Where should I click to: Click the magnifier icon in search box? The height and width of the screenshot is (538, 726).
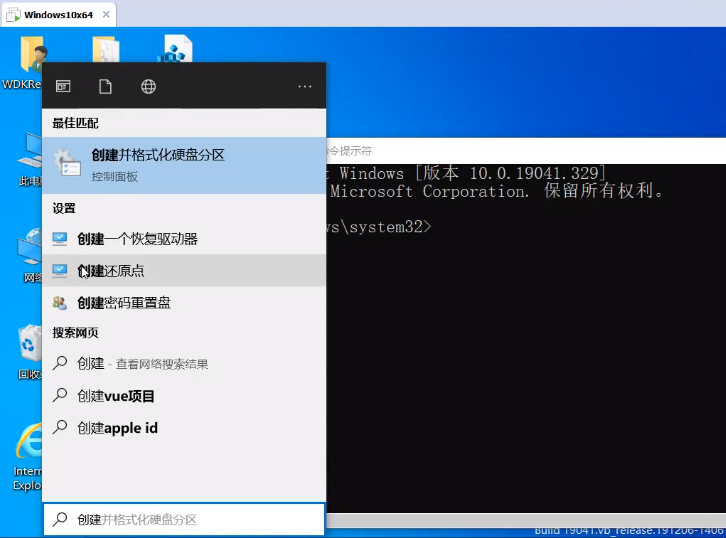click(60, 519)
